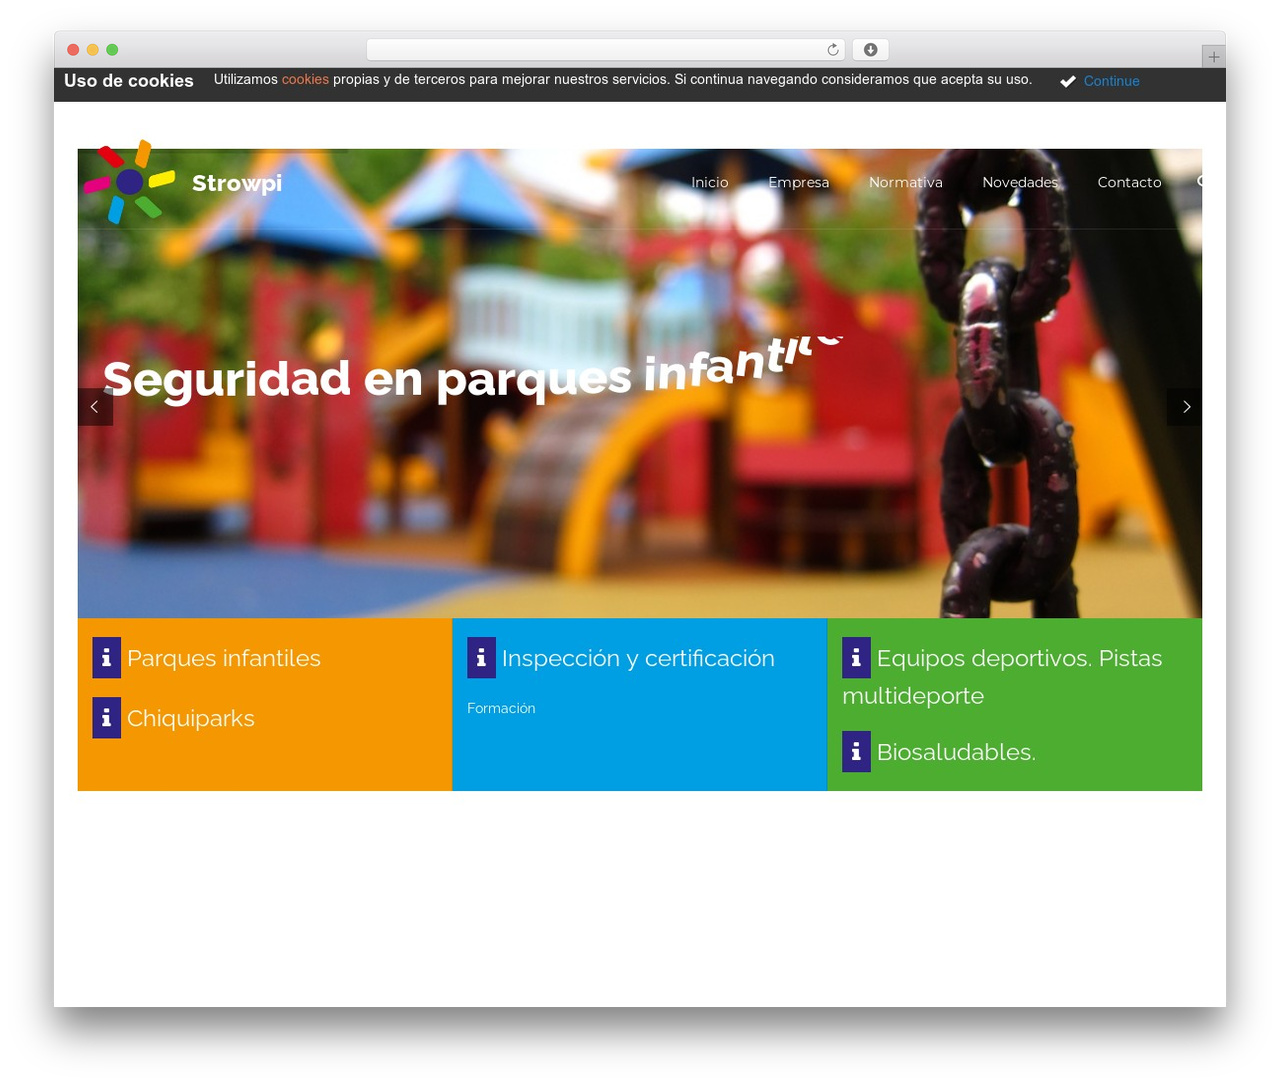
Task: Open the Chiquiparks link
Action: pos(191,718)
